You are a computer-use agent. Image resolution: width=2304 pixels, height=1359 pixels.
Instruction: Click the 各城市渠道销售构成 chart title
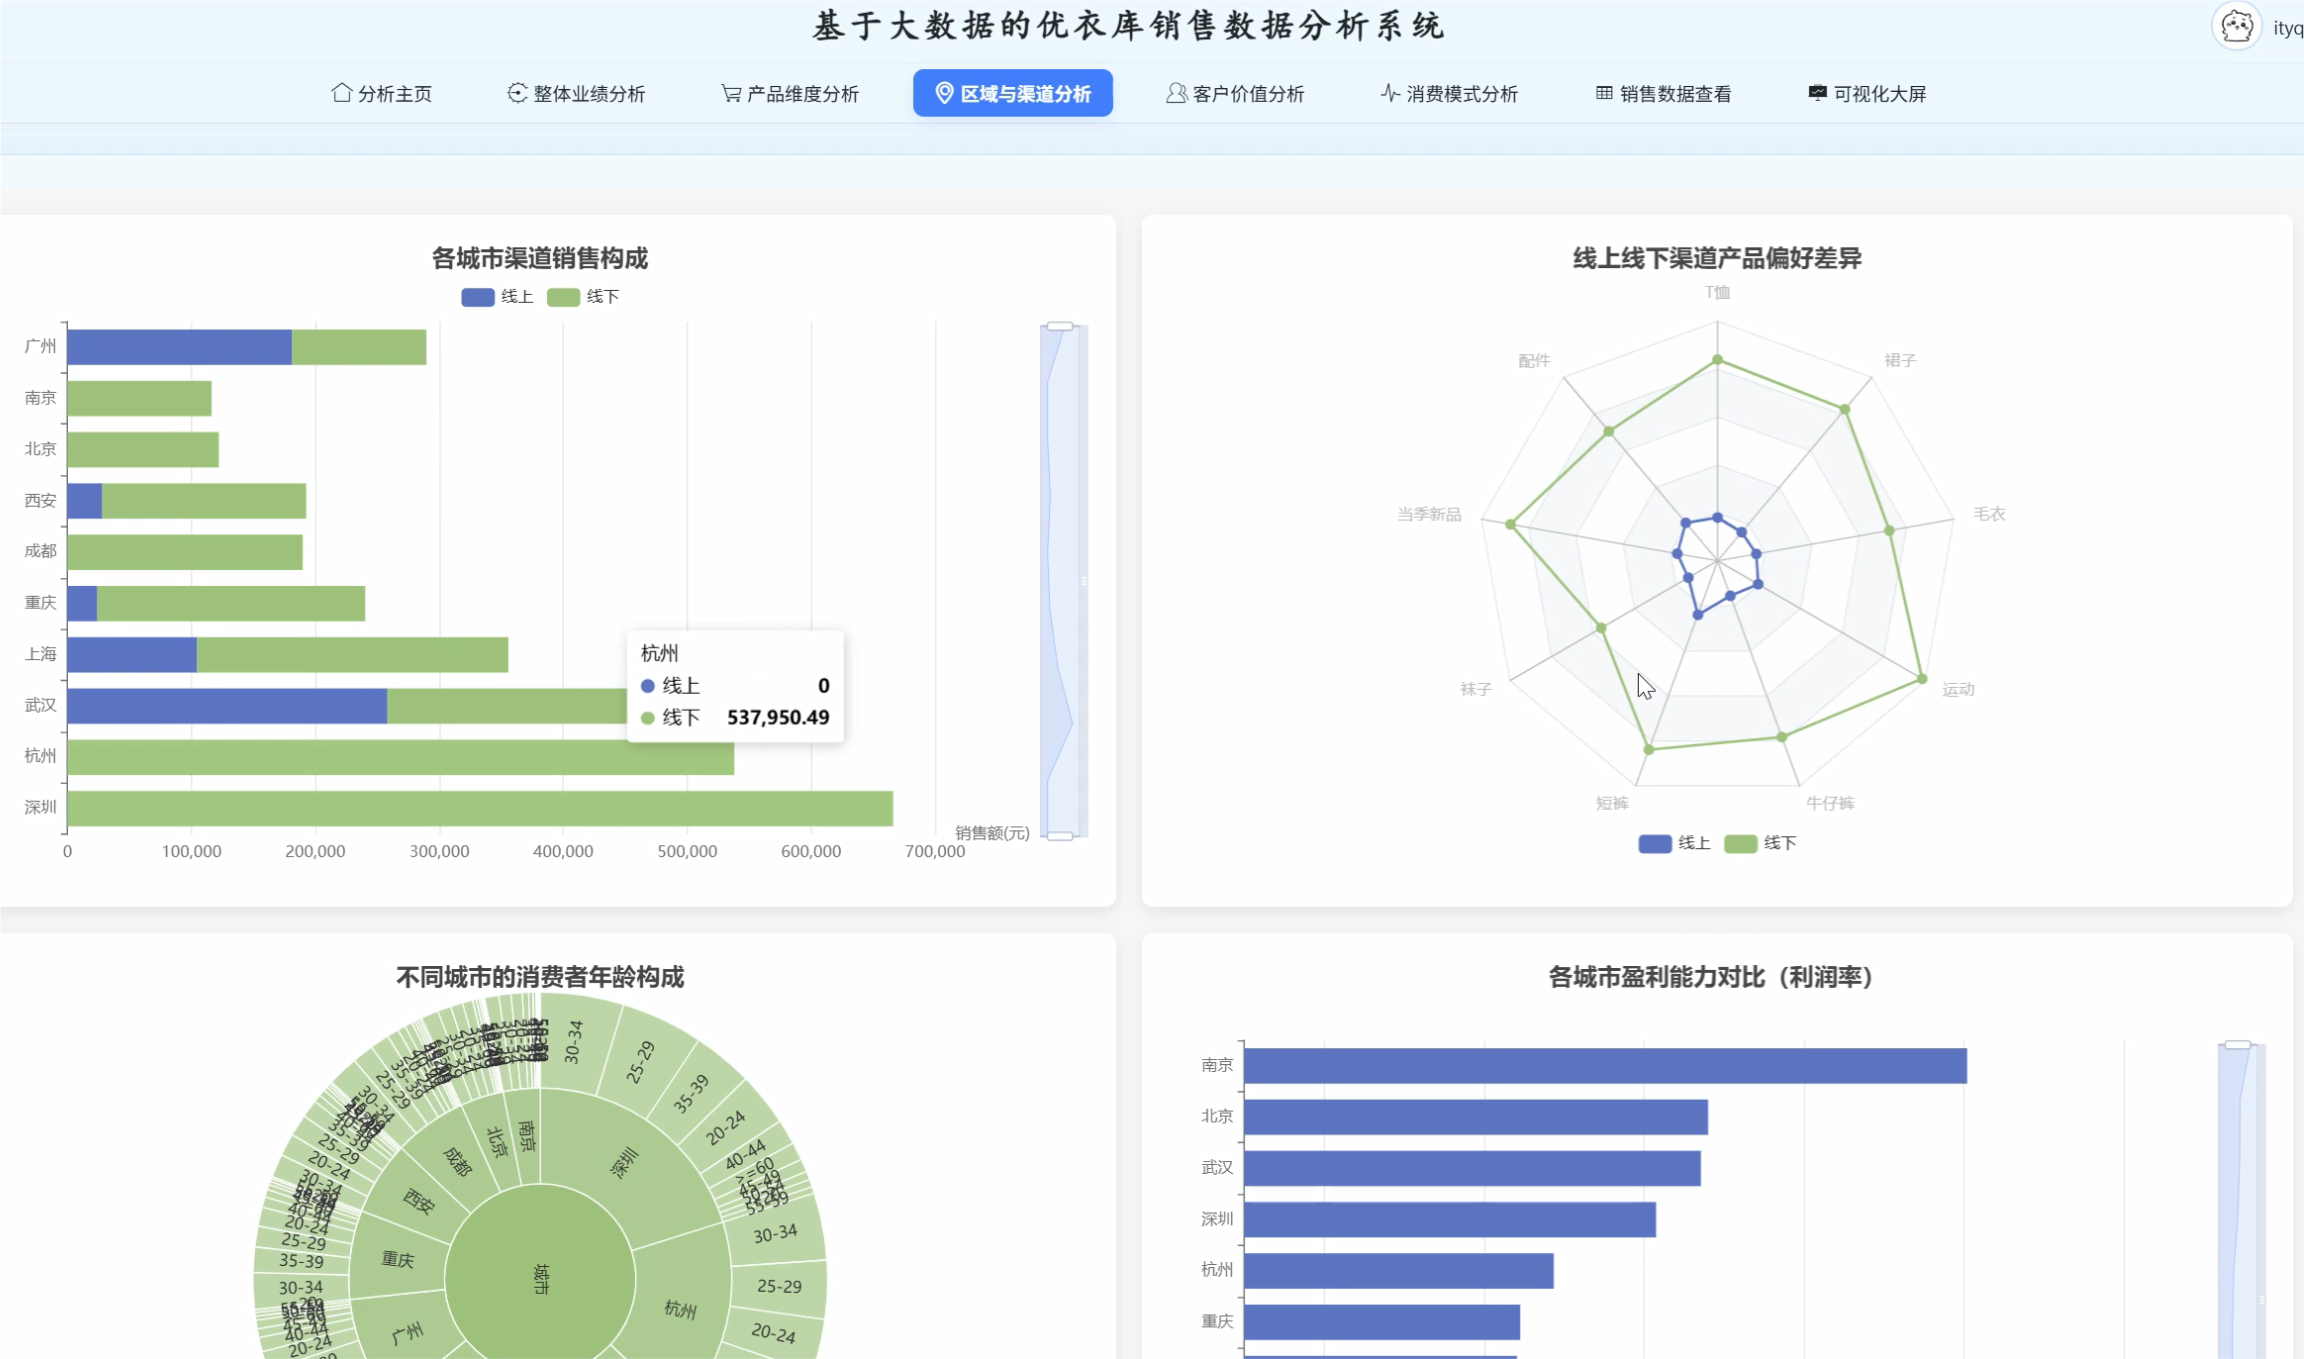click(x=540, y=258)
